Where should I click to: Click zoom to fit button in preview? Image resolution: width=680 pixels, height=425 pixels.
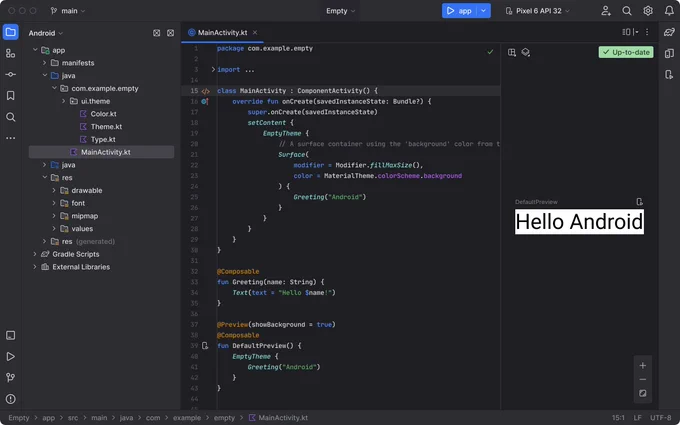643,393
